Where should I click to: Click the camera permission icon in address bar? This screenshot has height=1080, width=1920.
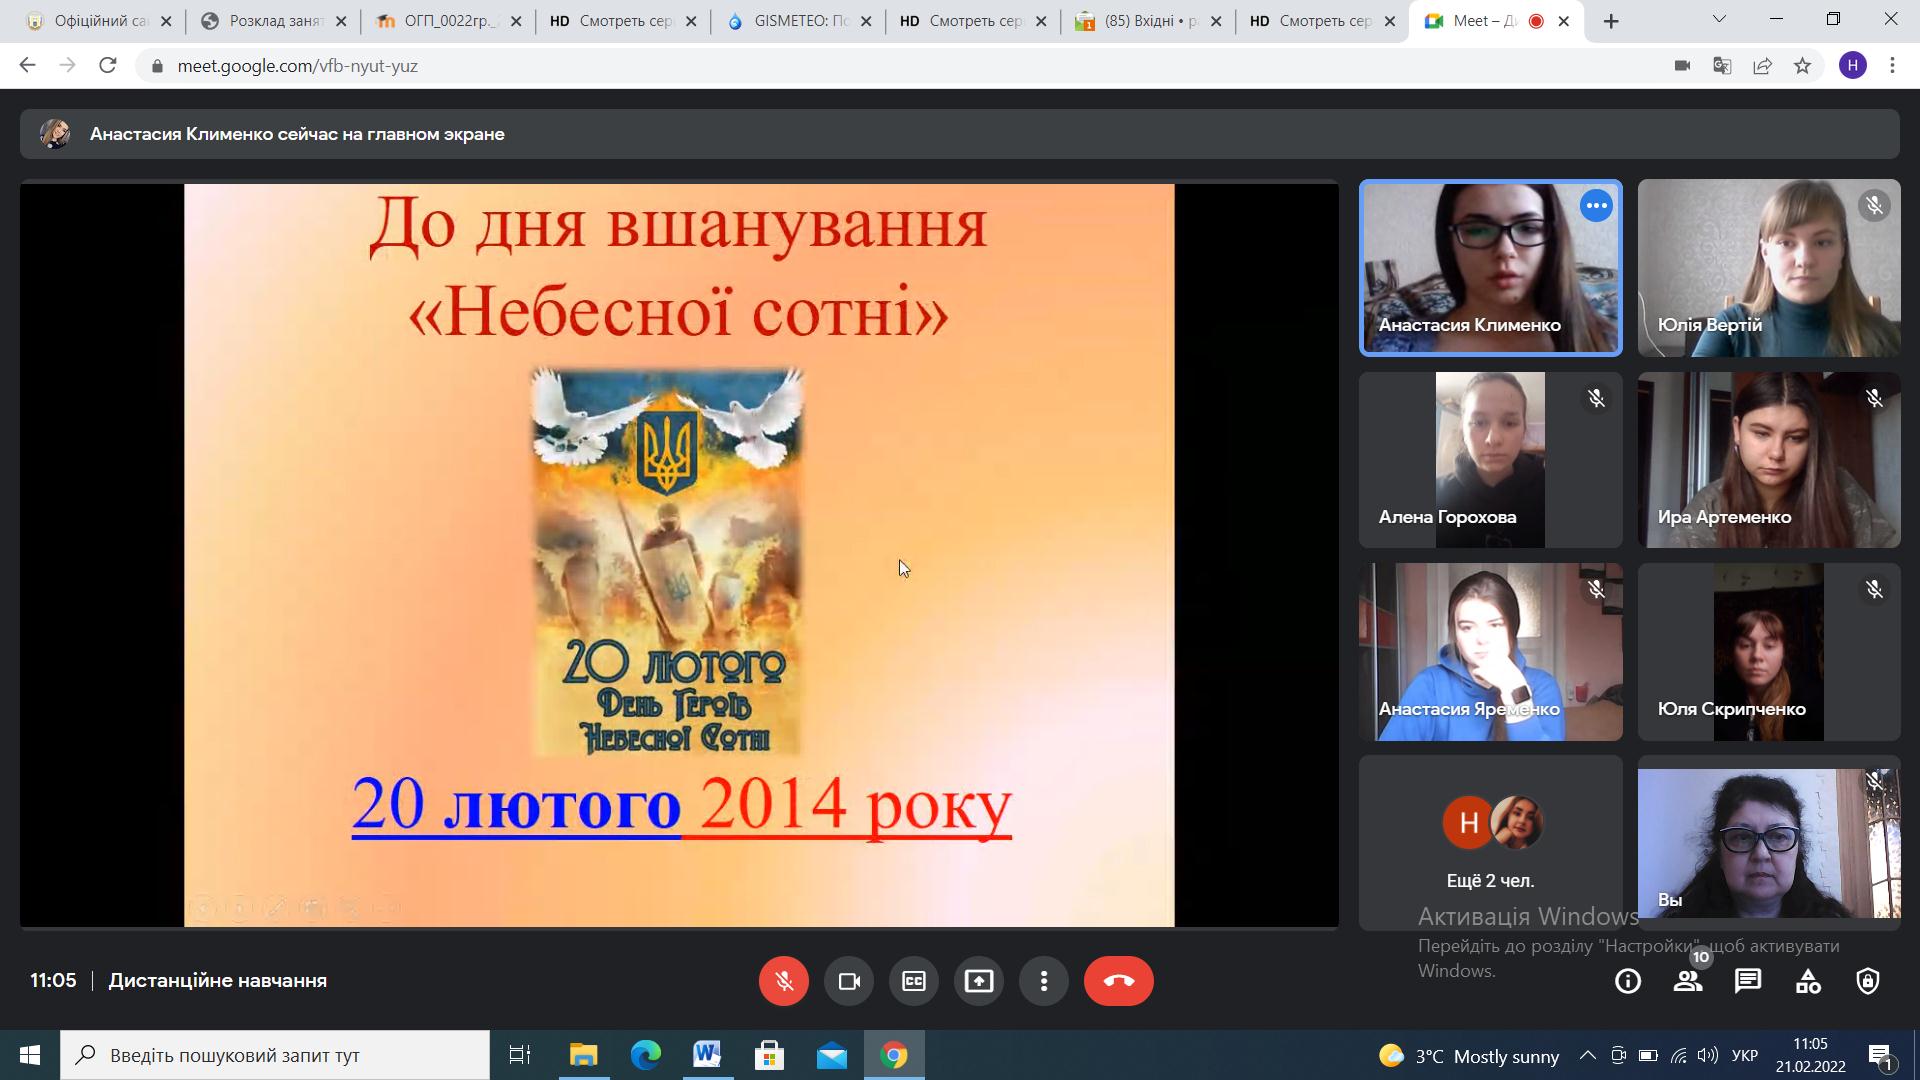coord(1682,65)
